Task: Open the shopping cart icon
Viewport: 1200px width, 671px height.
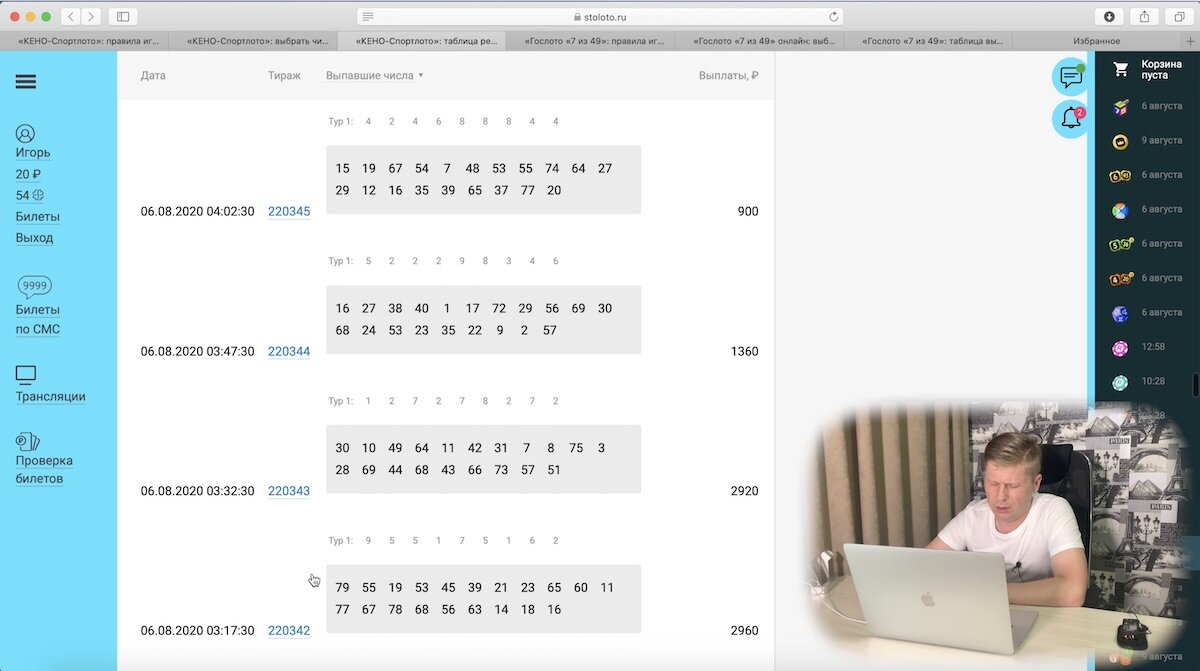Action: tap(1121, 69)
